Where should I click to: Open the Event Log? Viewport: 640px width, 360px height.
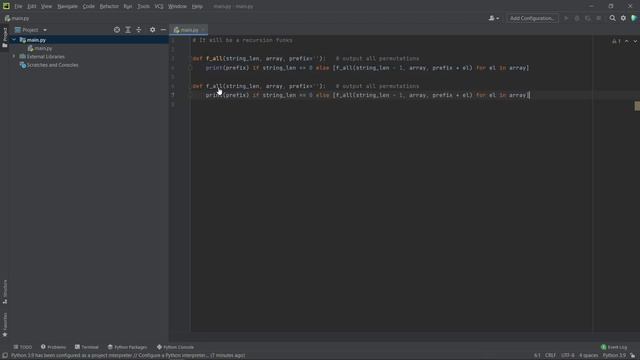[614, 347]
